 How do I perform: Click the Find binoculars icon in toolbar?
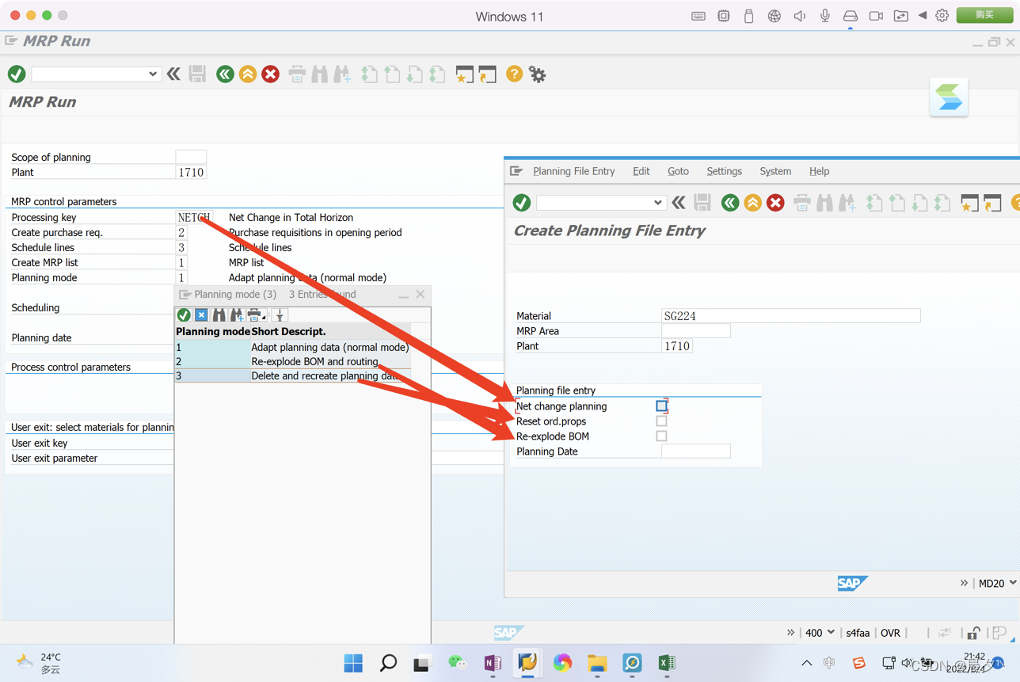click(320, 74)
